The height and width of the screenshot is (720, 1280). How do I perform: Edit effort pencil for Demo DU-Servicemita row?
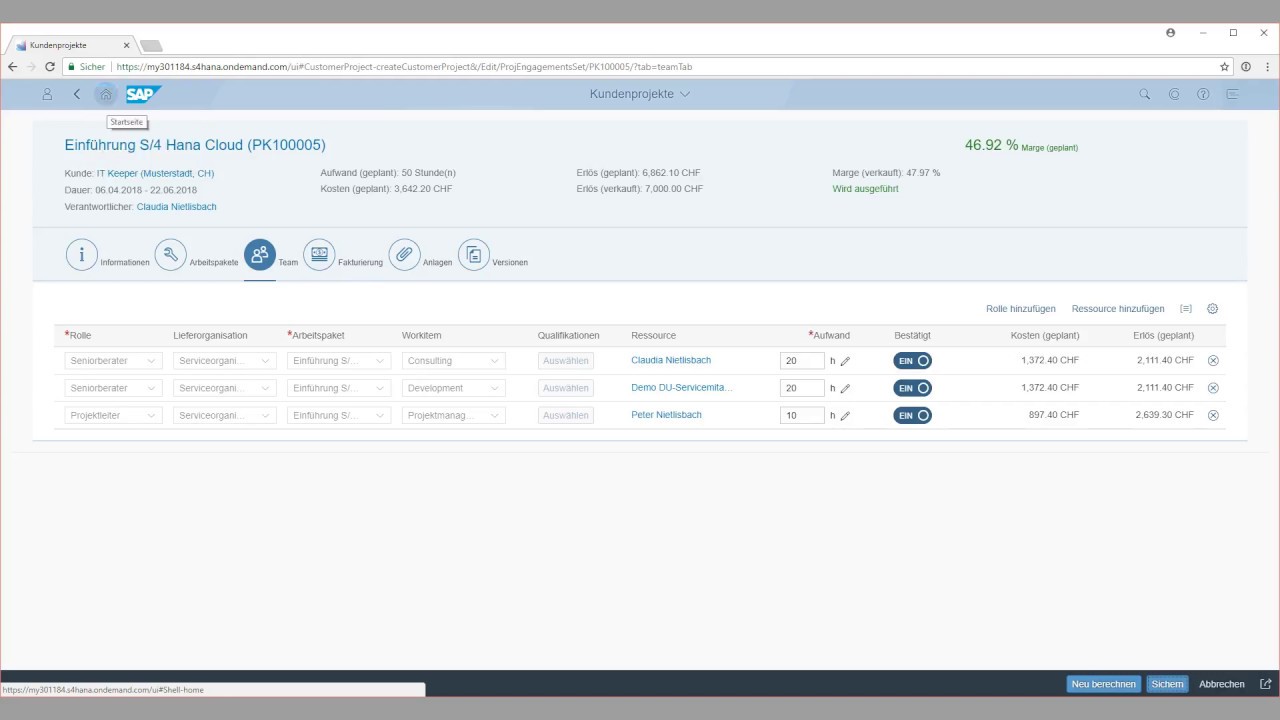(x=845, y=388)
